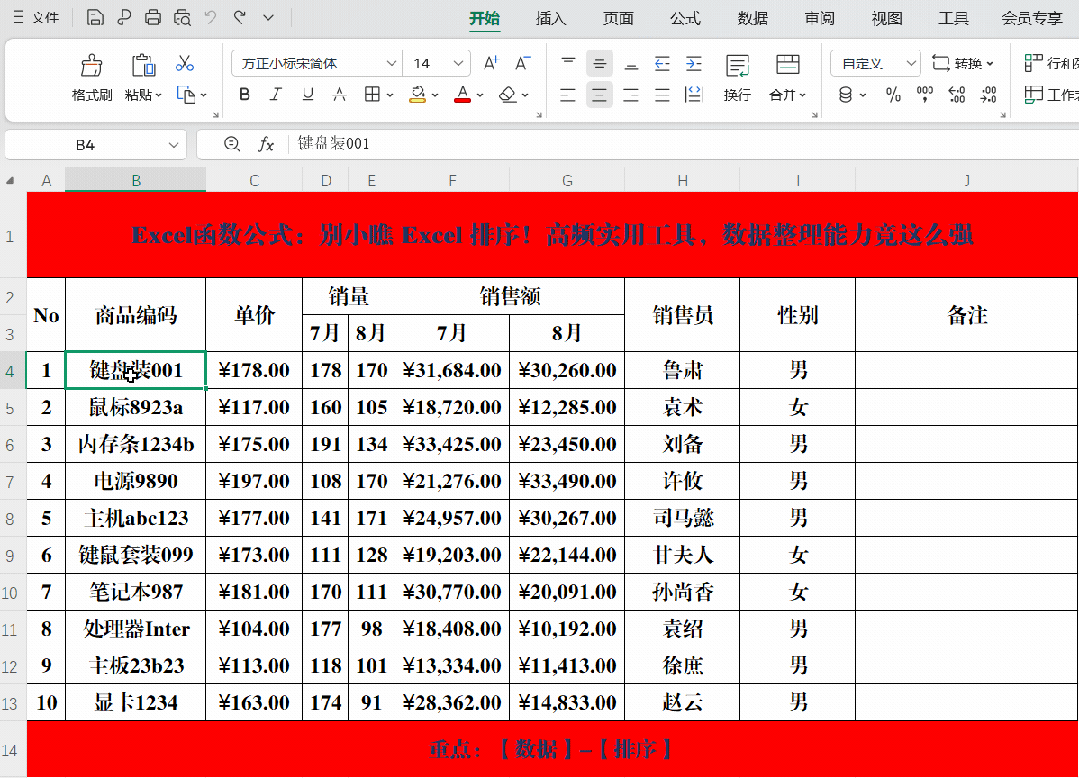Viewport: 1079px width, 778px height.
Task: Open Print Preview from the quick access bar
Action: point(182,17)
